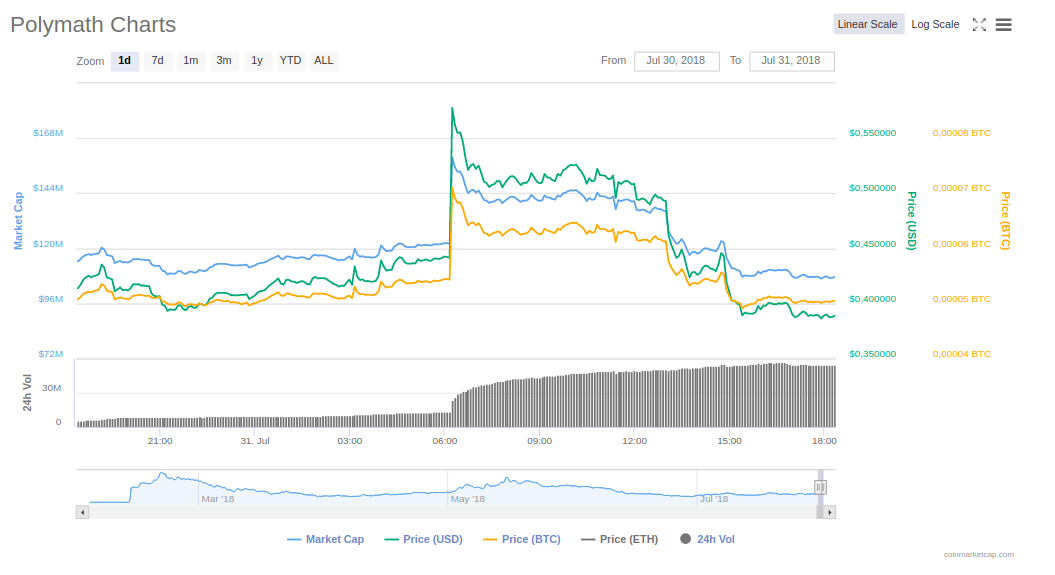Image resolution: width=1055 pixels, height=575 pixels.
Task: Click the 30M volume axis label
Action: point(52,389)
